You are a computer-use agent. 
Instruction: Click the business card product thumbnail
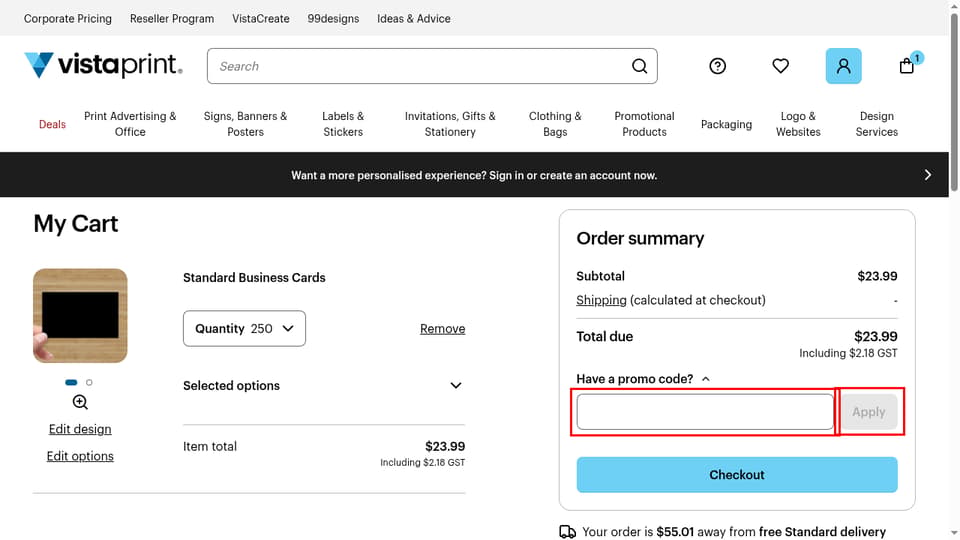pos(80,316)
